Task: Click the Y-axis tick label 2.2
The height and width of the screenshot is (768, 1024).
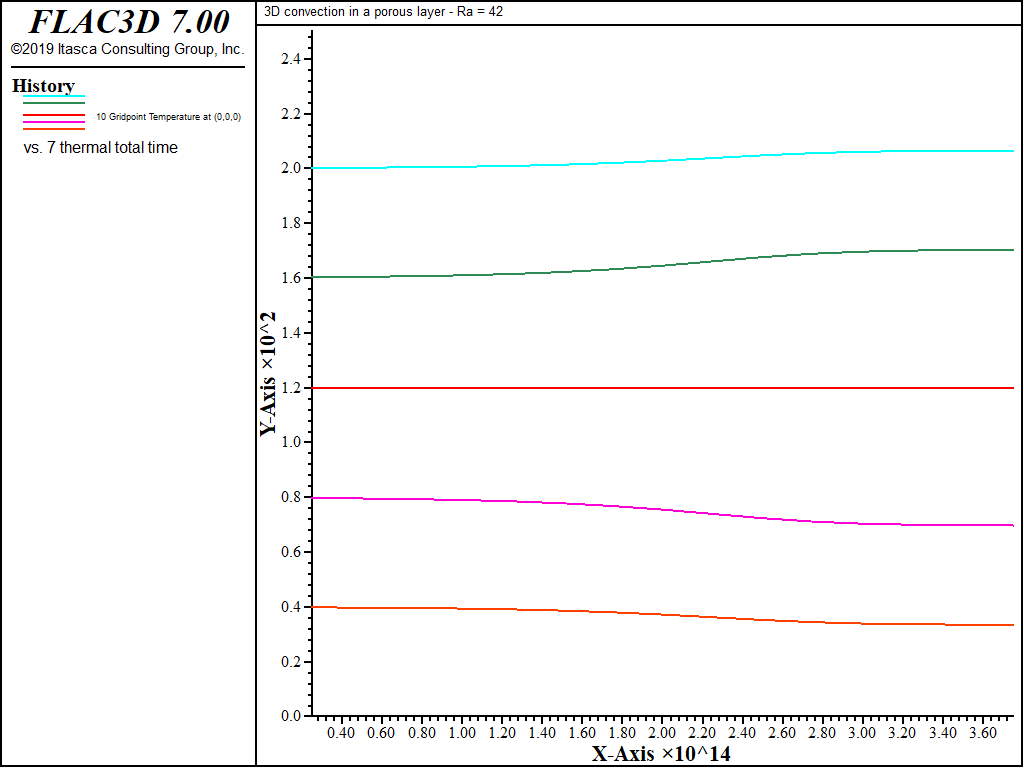Action: click(291, 114)
